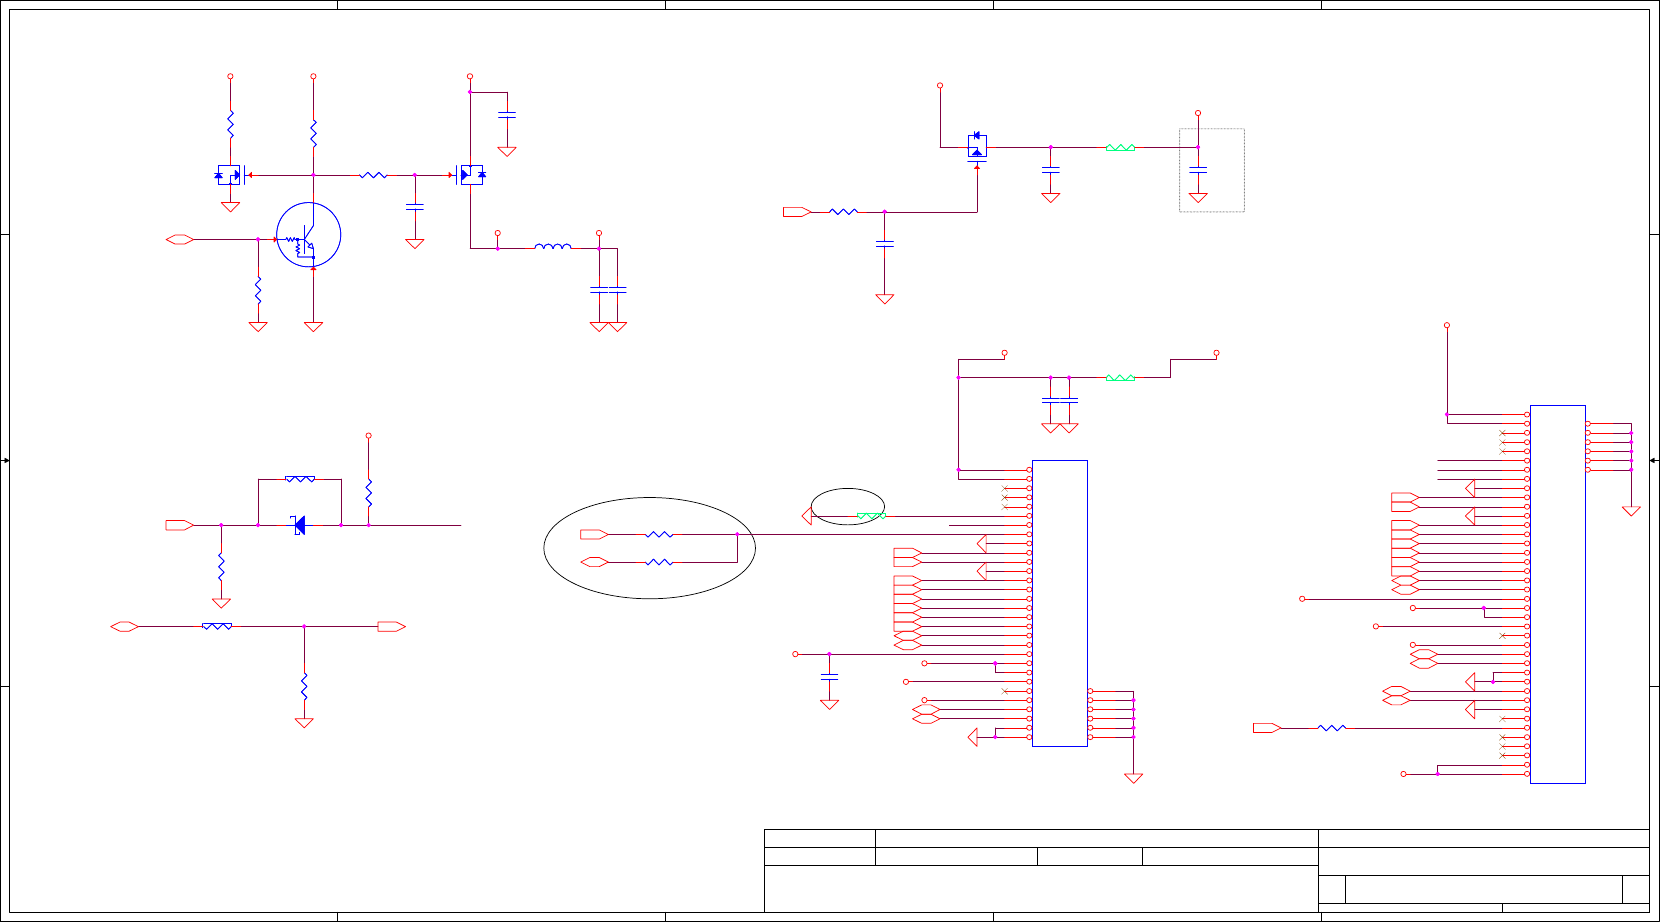Screen dimensions: 1660x922
Task: Click the ground symbol under the blue IC's right pins
Action: point(1133,778)
